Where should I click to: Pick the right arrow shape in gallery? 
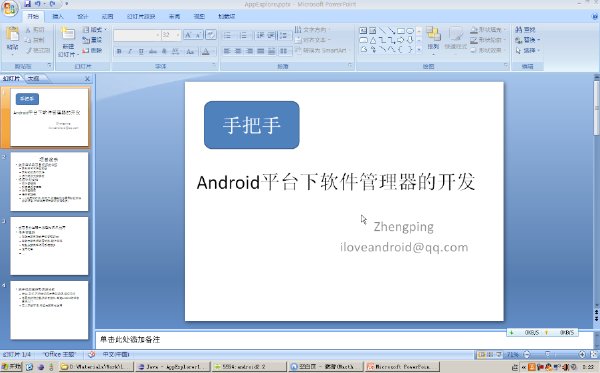click(401, 40)
